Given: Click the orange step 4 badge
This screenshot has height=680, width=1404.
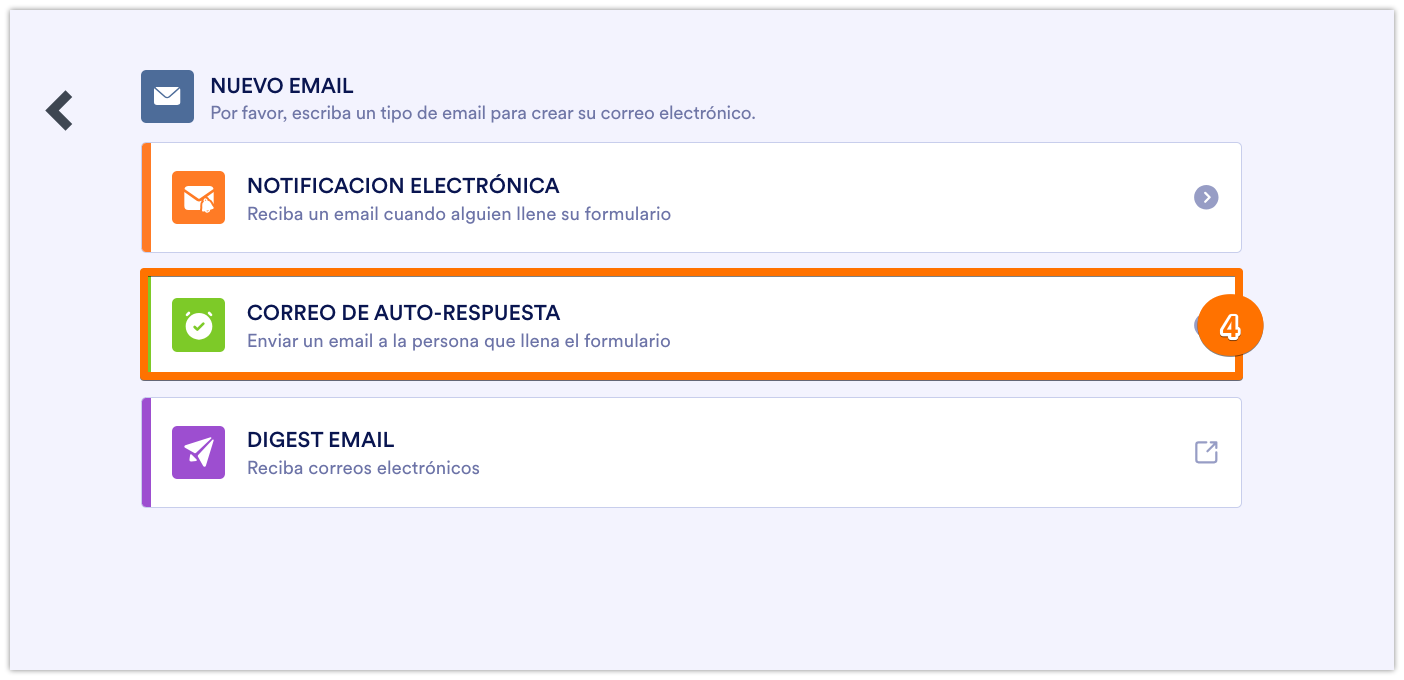Looking at the screenshot, I should pyautogui.click(x=1231, y=327).
